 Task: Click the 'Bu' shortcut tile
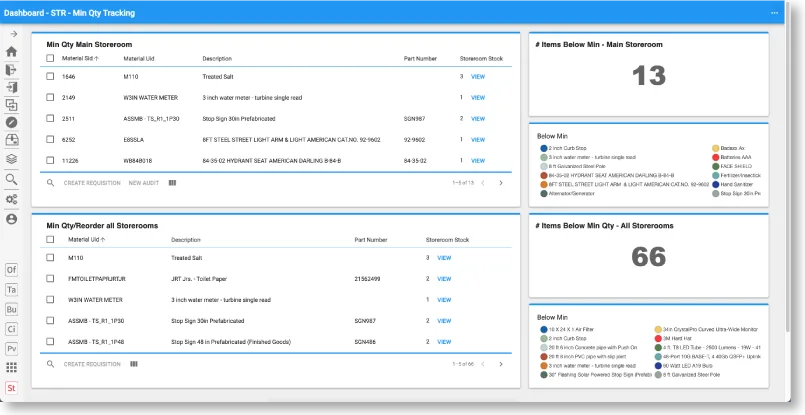[11, 309]
